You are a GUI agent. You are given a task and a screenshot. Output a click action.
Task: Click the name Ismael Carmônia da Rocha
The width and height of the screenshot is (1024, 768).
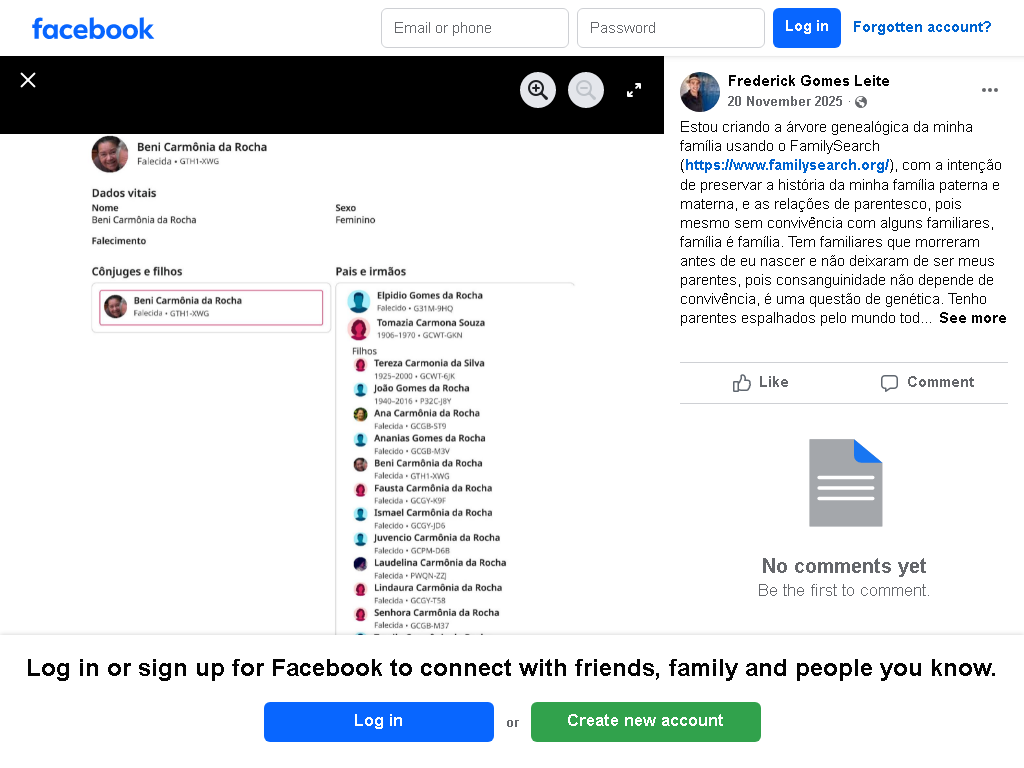433,513
